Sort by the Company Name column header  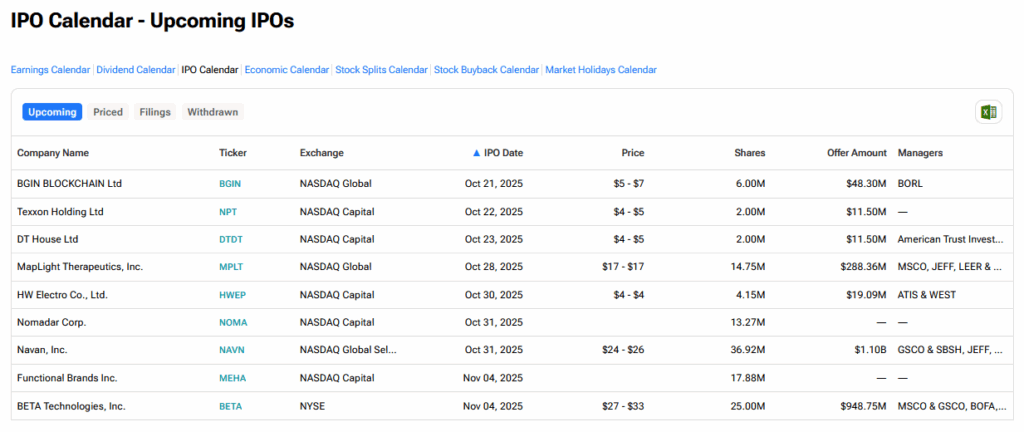[53, 153]
